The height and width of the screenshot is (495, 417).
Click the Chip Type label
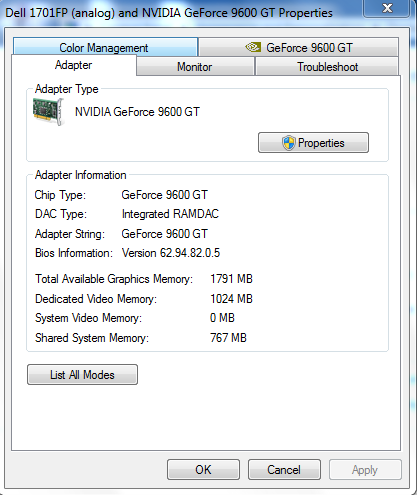pos(60,195)
